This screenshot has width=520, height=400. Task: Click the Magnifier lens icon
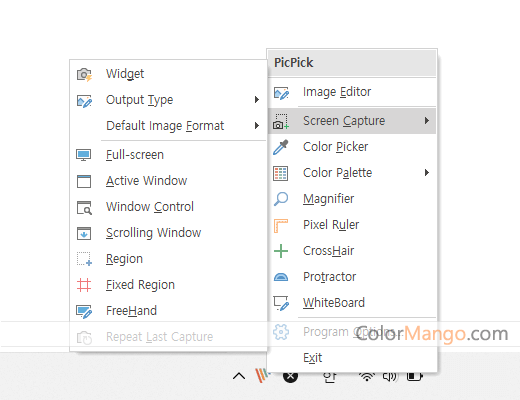[281, 199]
